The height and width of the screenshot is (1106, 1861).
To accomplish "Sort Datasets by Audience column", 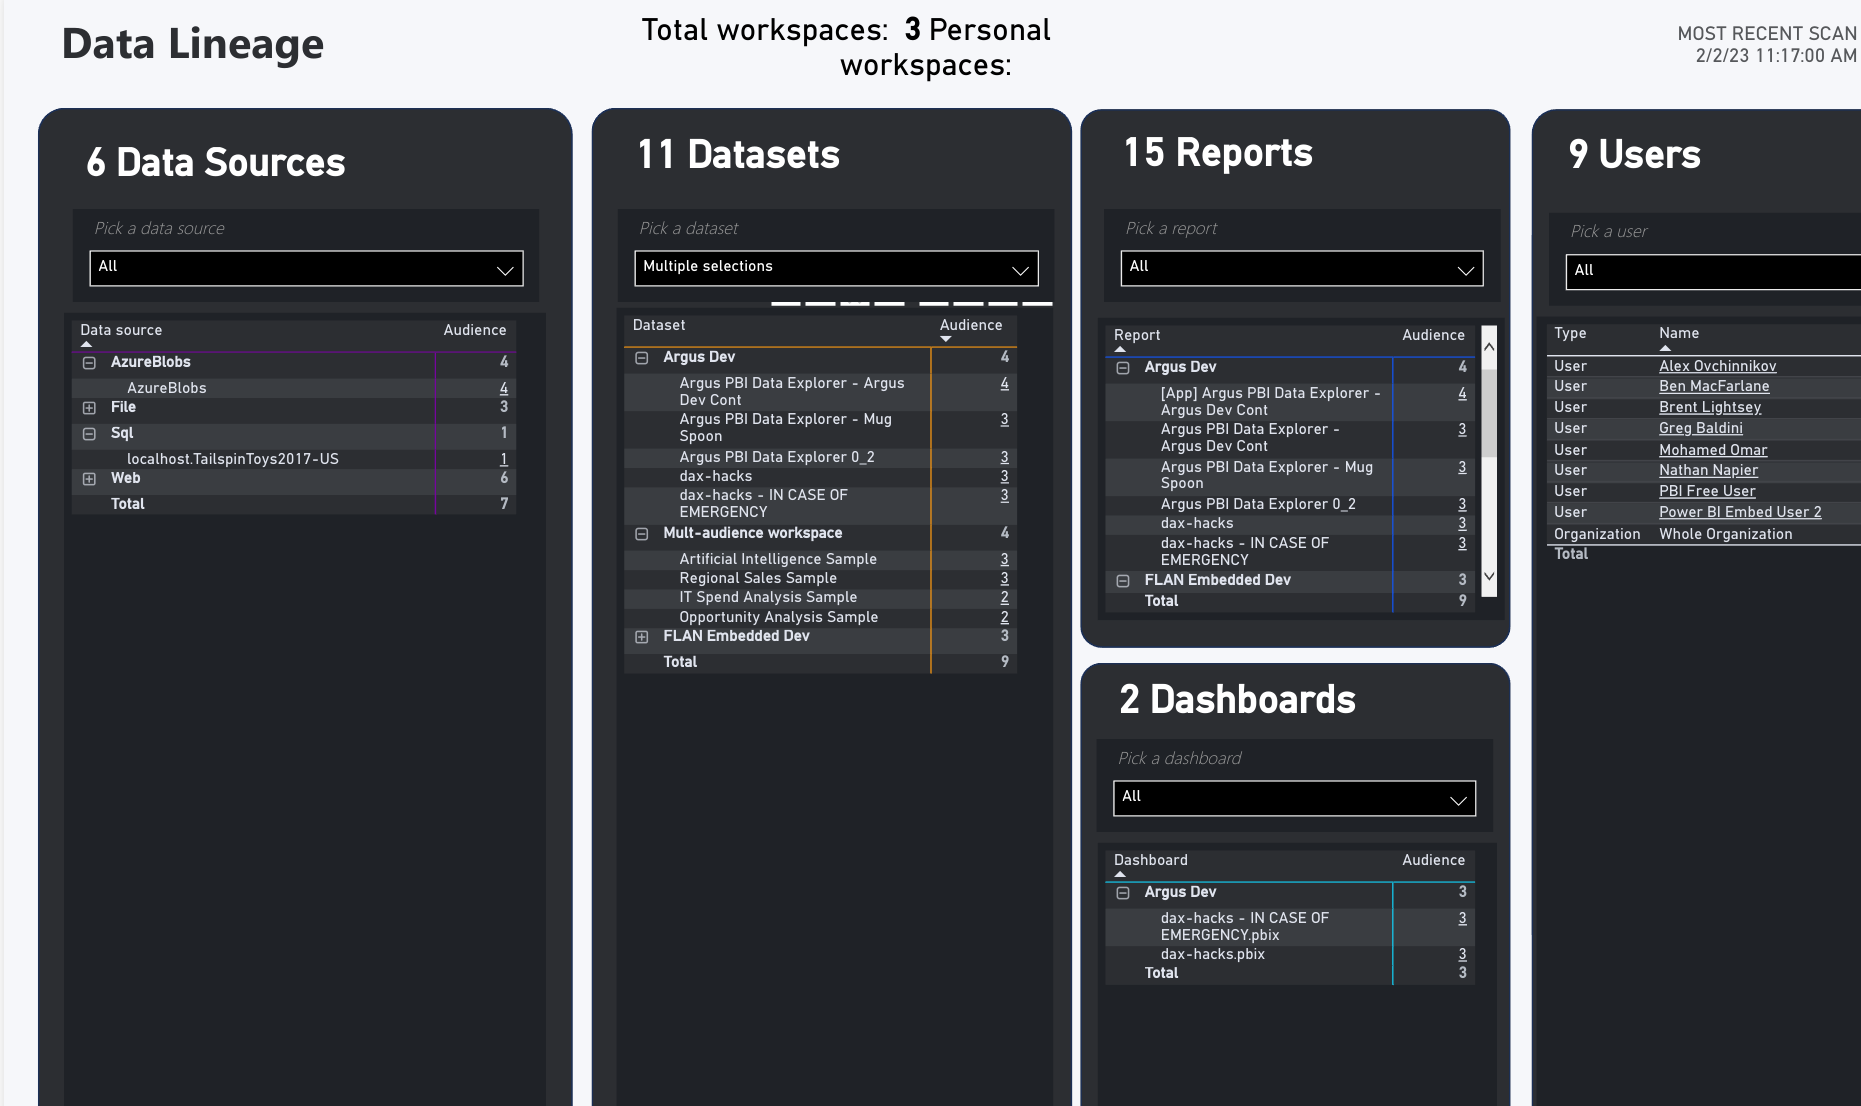I will point(971,325).
